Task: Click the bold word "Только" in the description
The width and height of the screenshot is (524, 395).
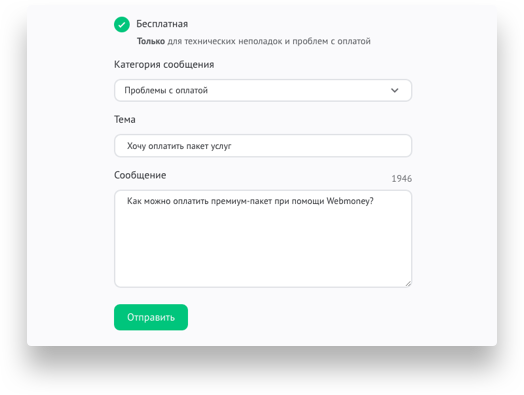Action: click(151, 41)
